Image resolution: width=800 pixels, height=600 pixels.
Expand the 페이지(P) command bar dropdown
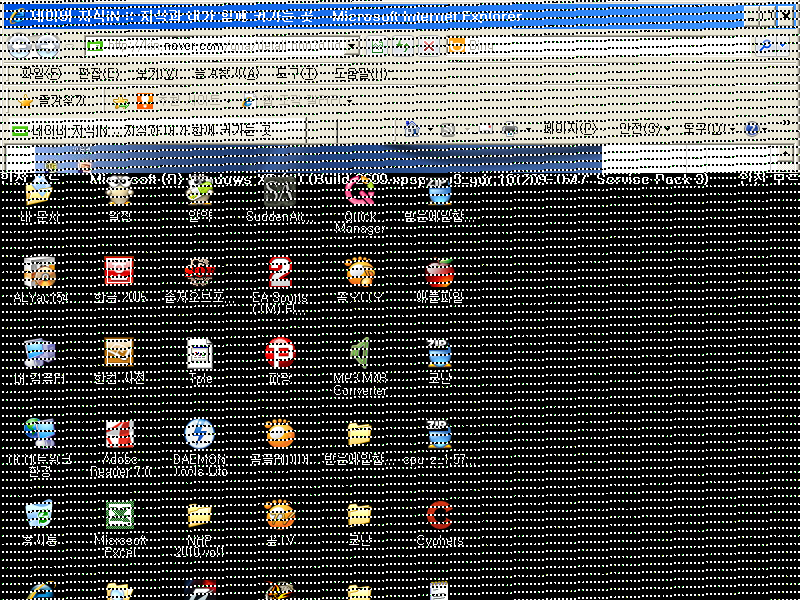click(x=570, y=129)
